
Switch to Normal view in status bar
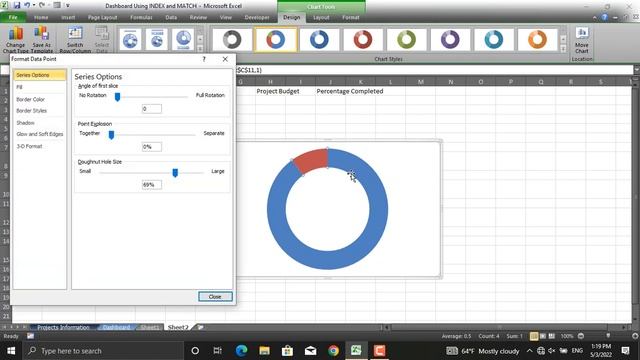(534, 336)
